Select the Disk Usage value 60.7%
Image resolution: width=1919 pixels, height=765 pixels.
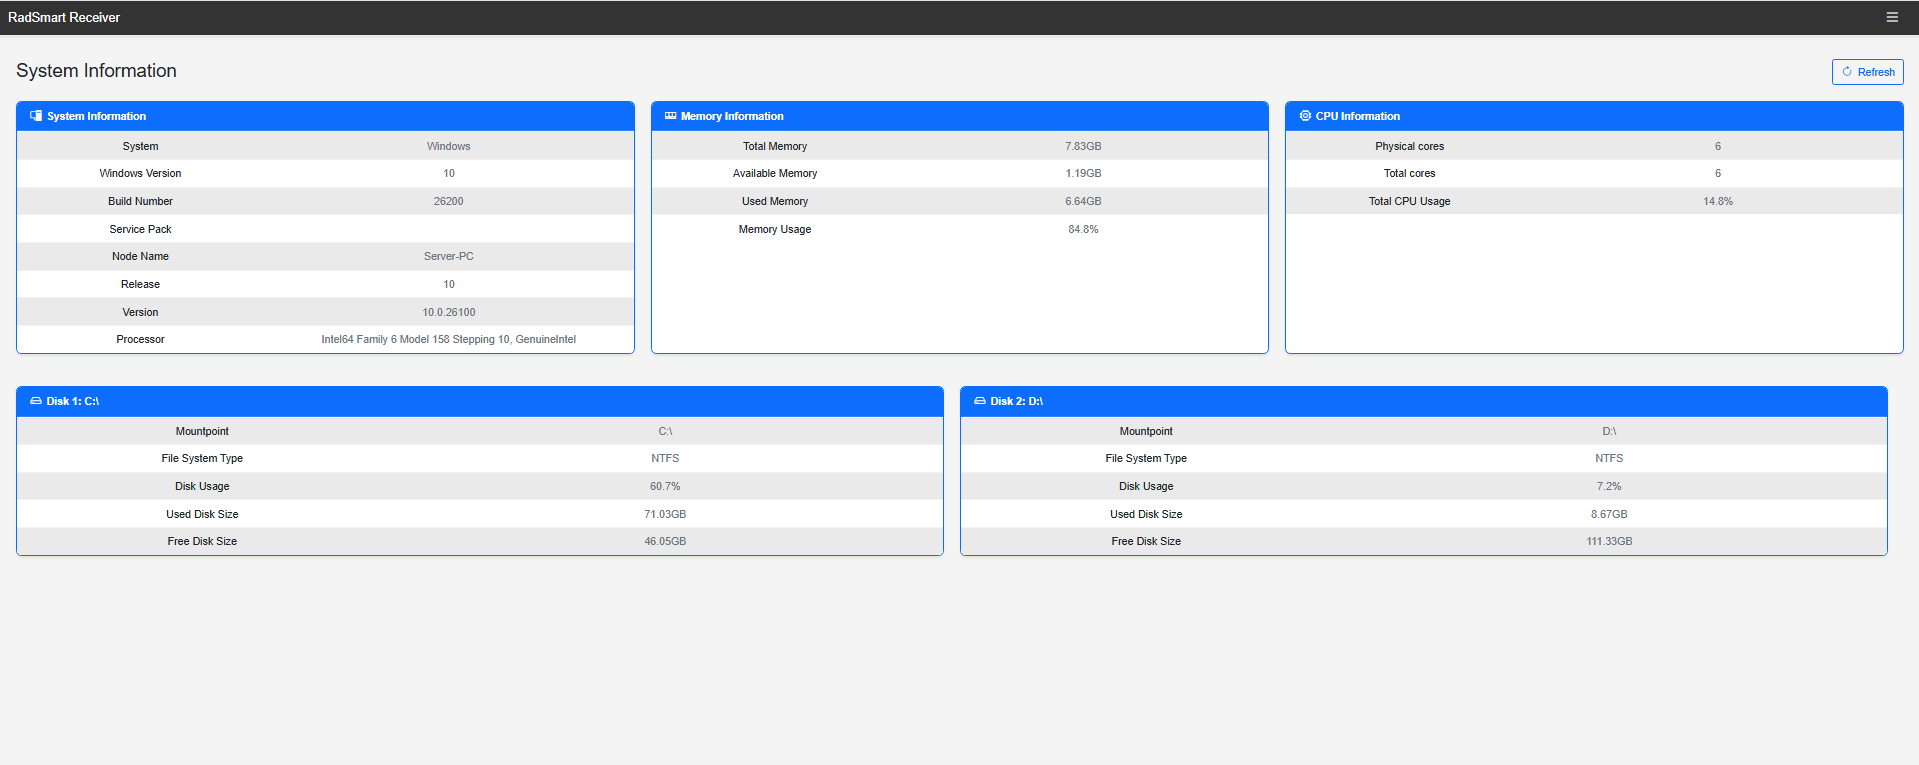(665, 486)
